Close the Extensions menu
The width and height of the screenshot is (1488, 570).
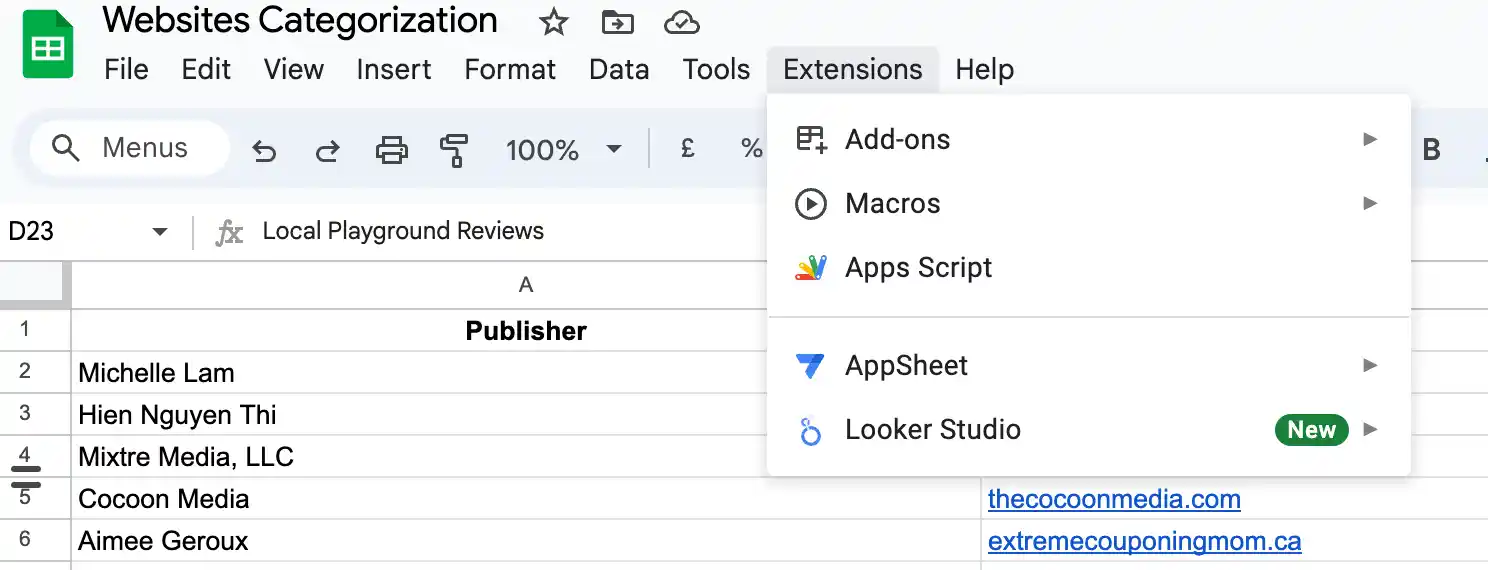[853, 69]
